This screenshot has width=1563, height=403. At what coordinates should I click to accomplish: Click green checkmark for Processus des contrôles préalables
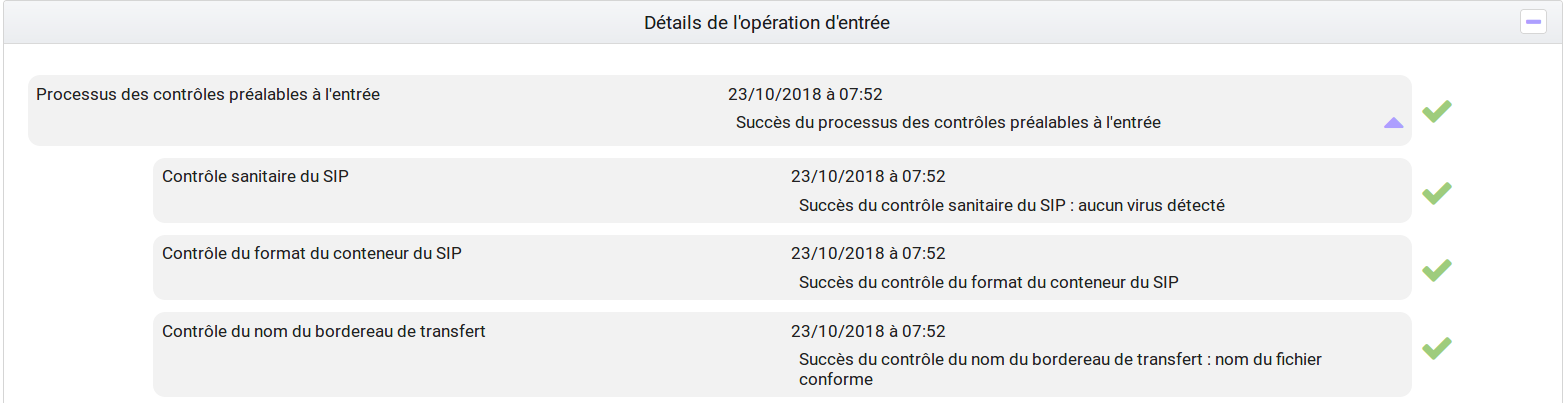point(1437,111)
